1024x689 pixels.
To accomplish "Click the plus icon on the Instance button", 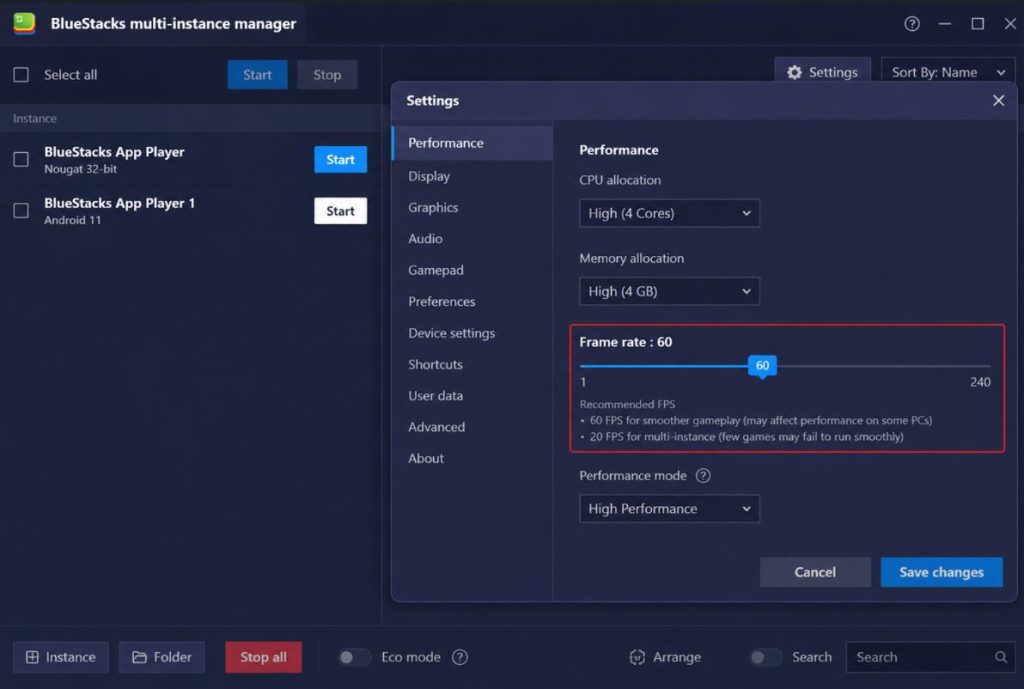I will (32, 657).
